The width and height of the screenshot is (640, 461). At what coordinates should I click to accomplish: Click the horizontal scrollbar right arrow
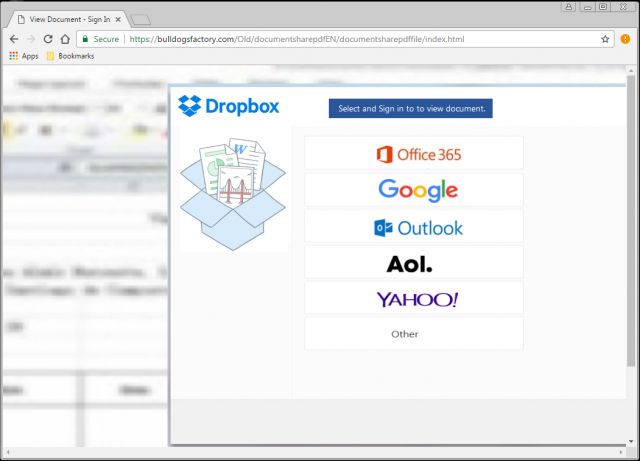click(x=621, y=452)
